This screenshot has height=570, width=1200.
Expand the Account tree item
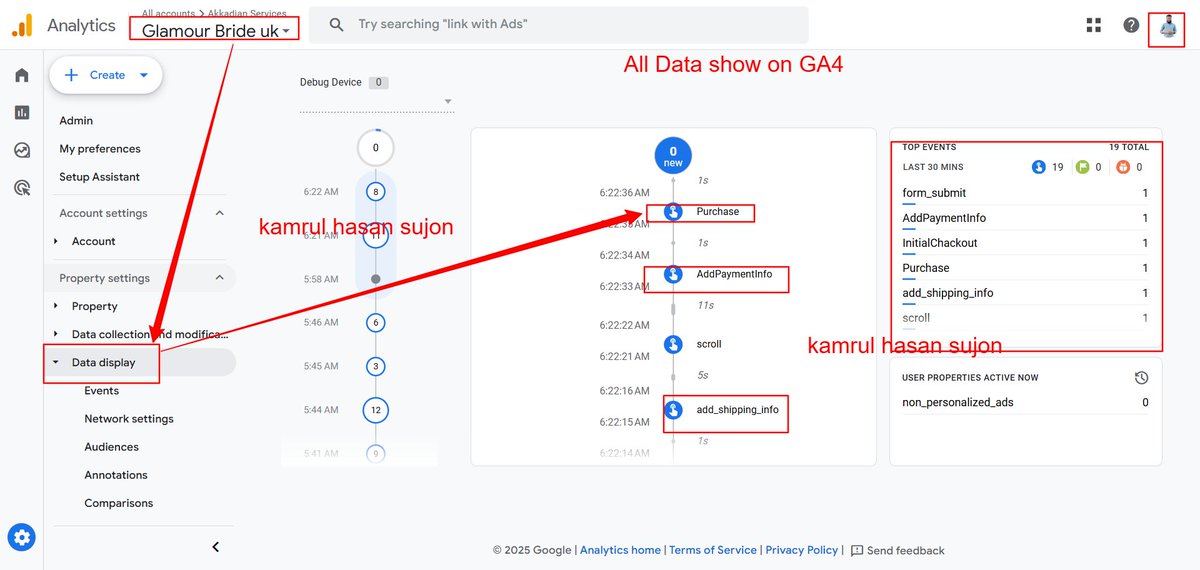click(56, 241)
